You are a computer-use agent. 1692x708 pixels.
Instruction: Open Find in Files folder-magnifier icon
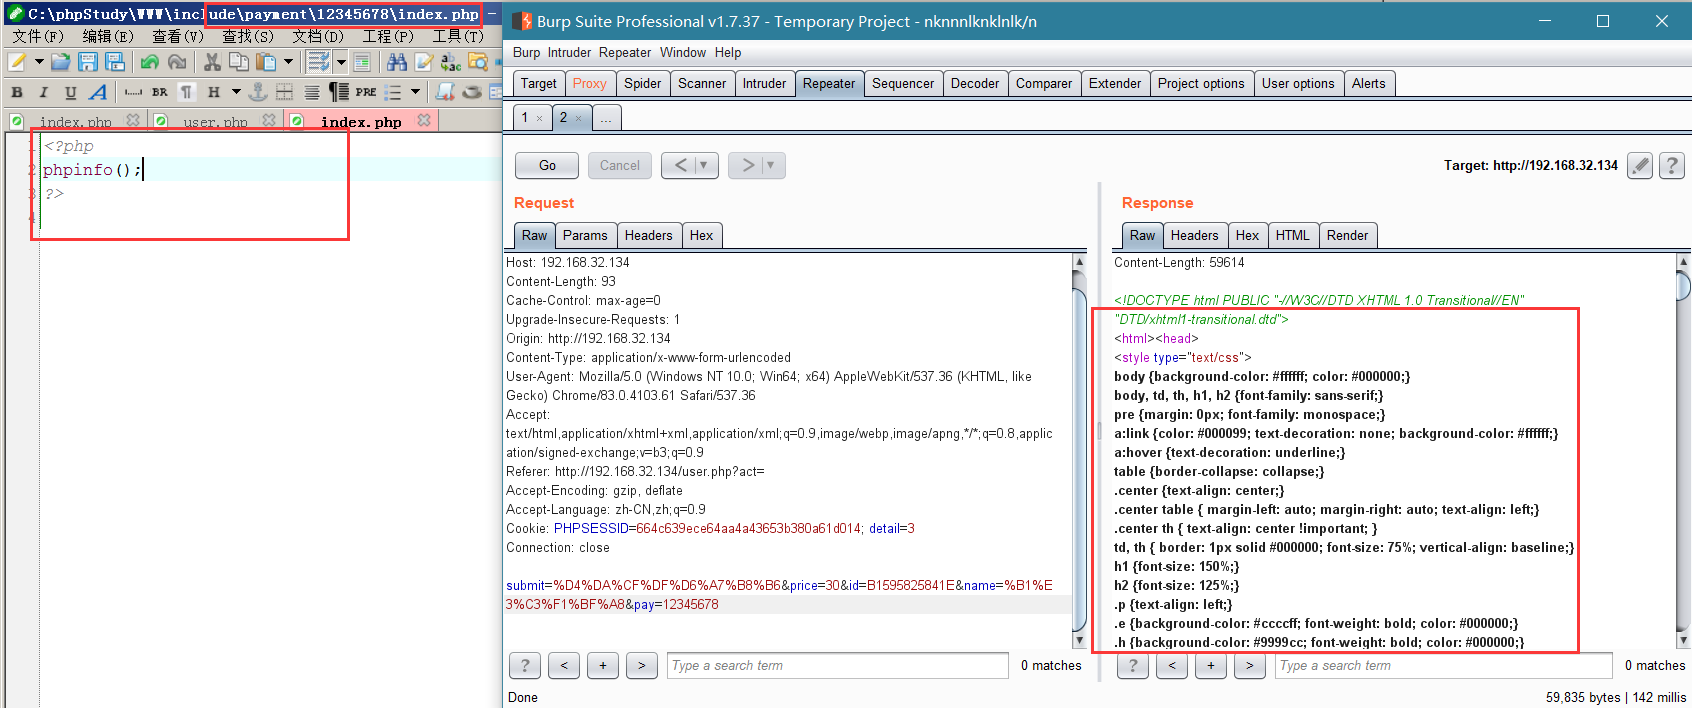click(478, 62)
